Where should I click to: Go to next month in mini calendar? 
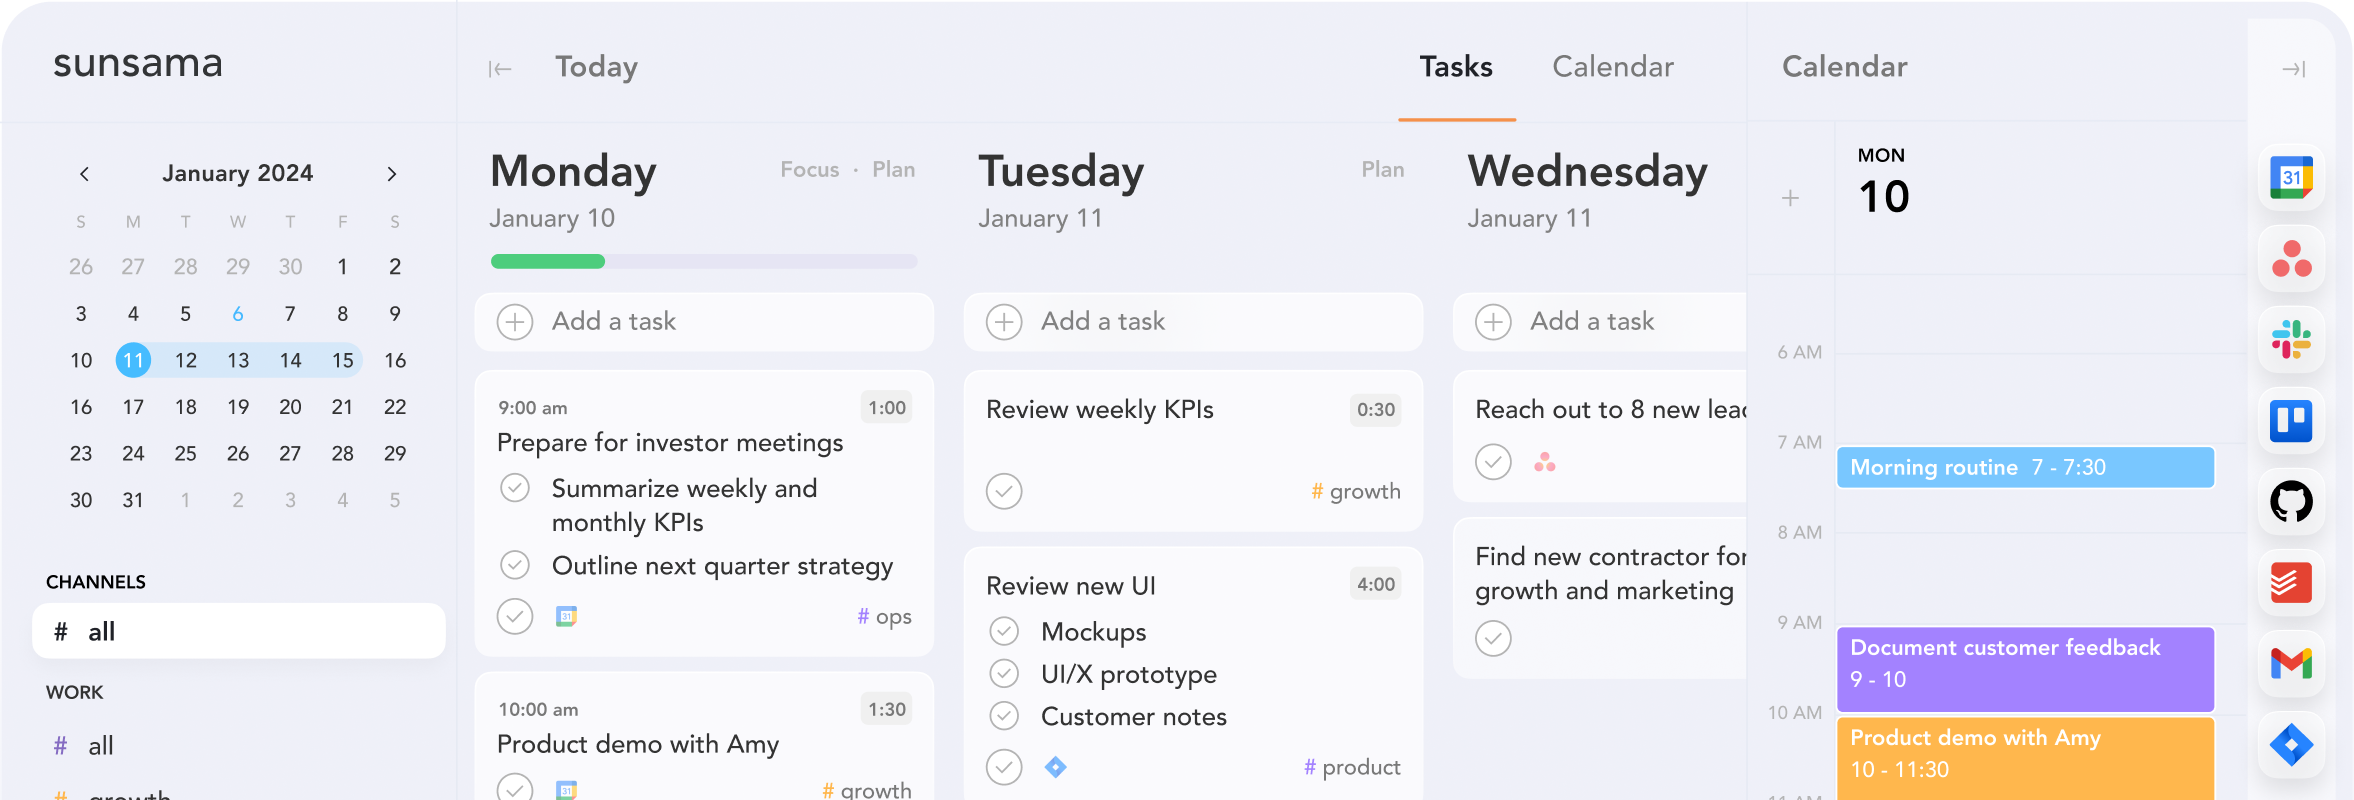pos(392,174)
